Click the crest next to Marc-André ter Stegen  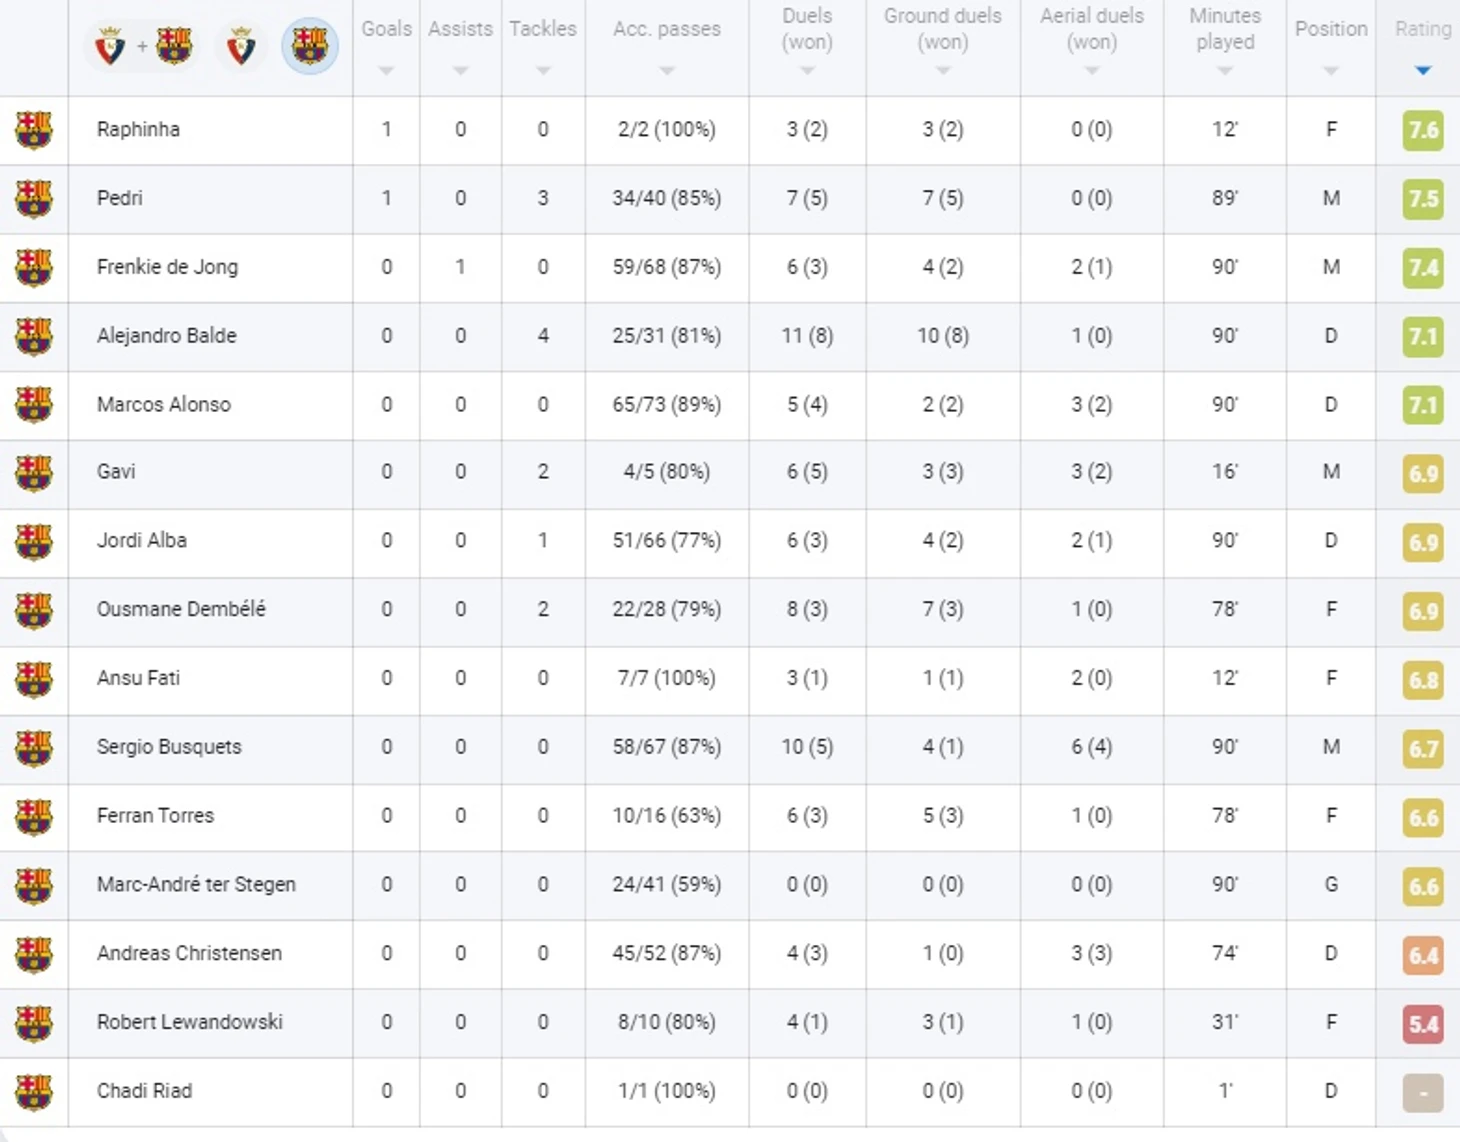[x=34, y=885]
